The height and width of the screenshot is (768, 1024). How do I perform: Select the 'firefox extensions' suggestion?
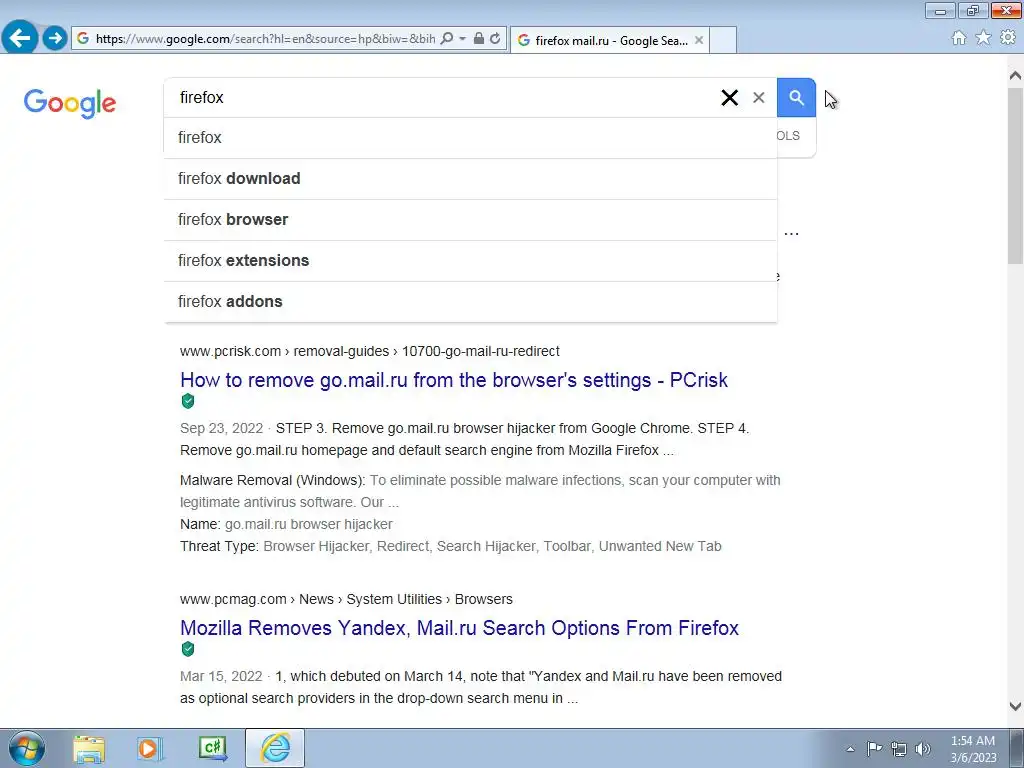(x=470, y=261)
